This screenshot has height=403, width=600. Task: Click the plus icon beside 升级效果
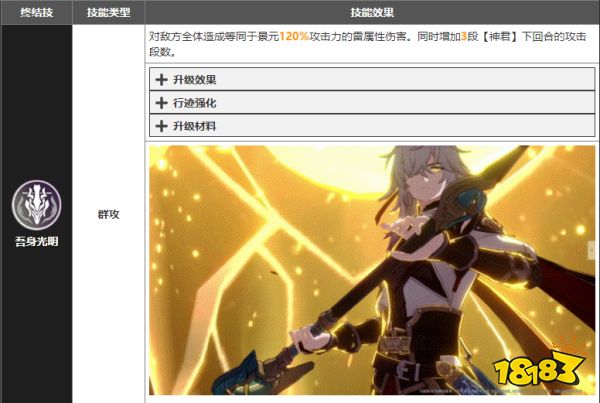point(161,80)
